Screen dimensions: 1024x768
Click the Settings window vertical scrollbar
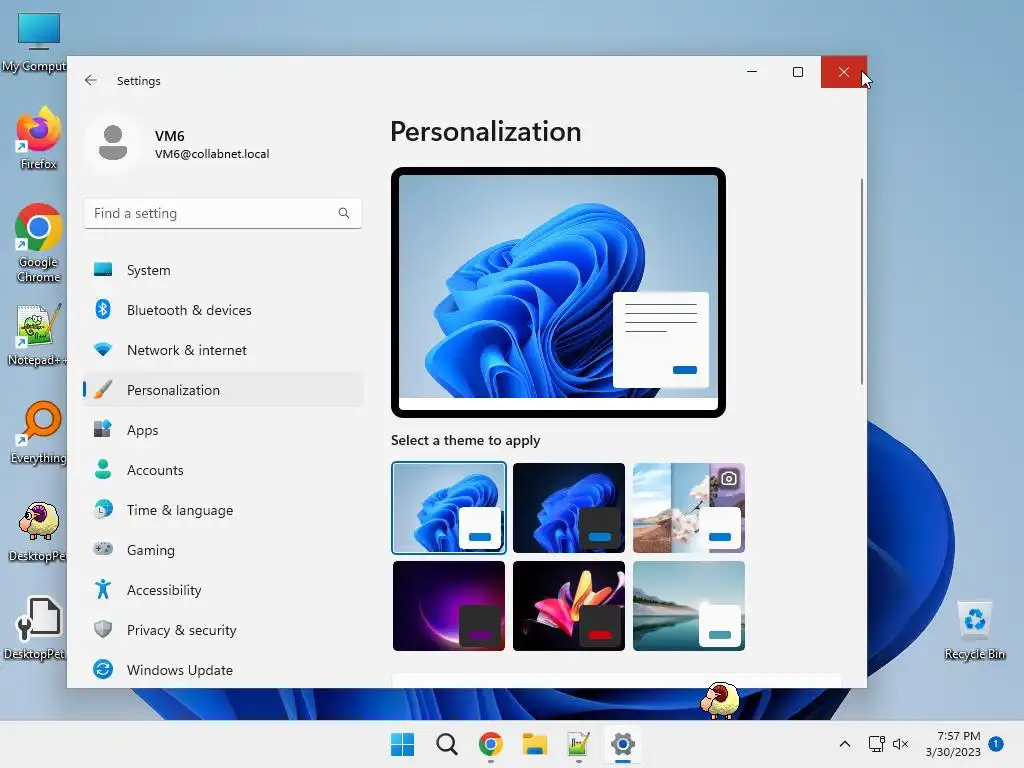tap(862, 281)
